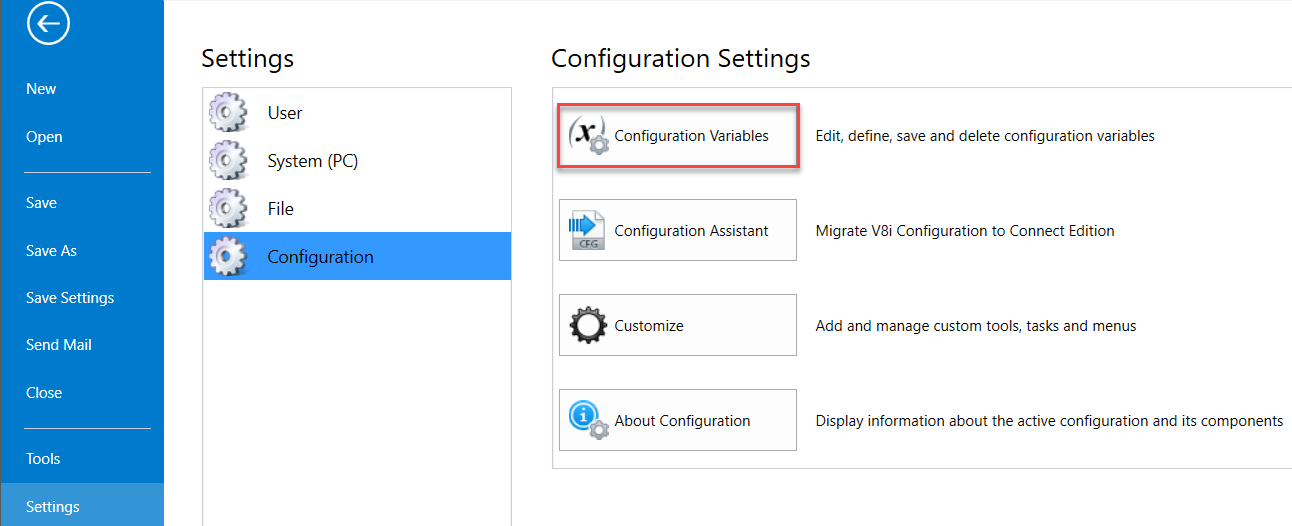Open the Tools backstage tab

(x=43, y=459)
